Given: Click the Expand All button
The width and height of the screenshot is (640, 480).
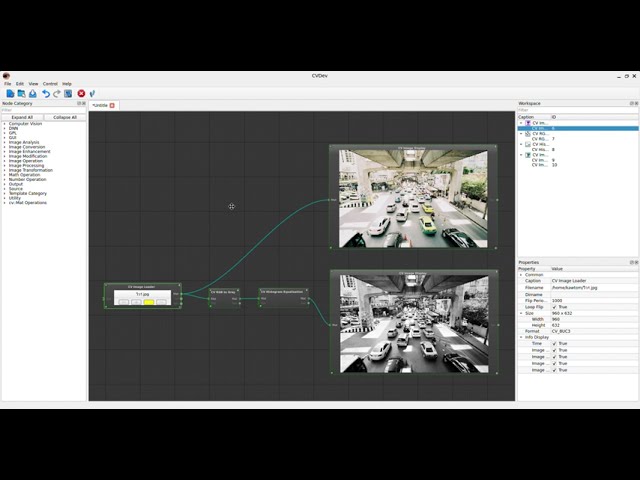Looking at the screenshot, I should coord(22,117).
